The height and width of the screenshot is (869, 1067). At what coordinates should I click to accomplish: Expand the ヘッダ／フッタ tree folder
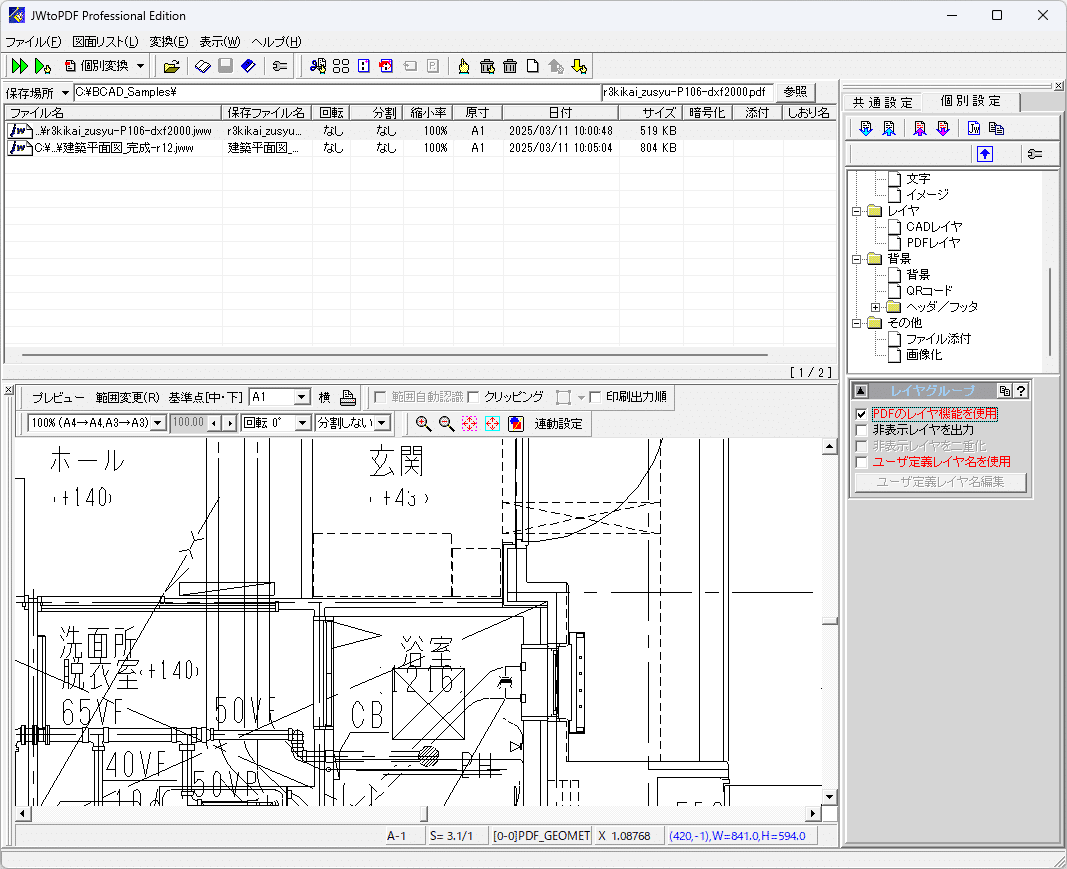875,307
